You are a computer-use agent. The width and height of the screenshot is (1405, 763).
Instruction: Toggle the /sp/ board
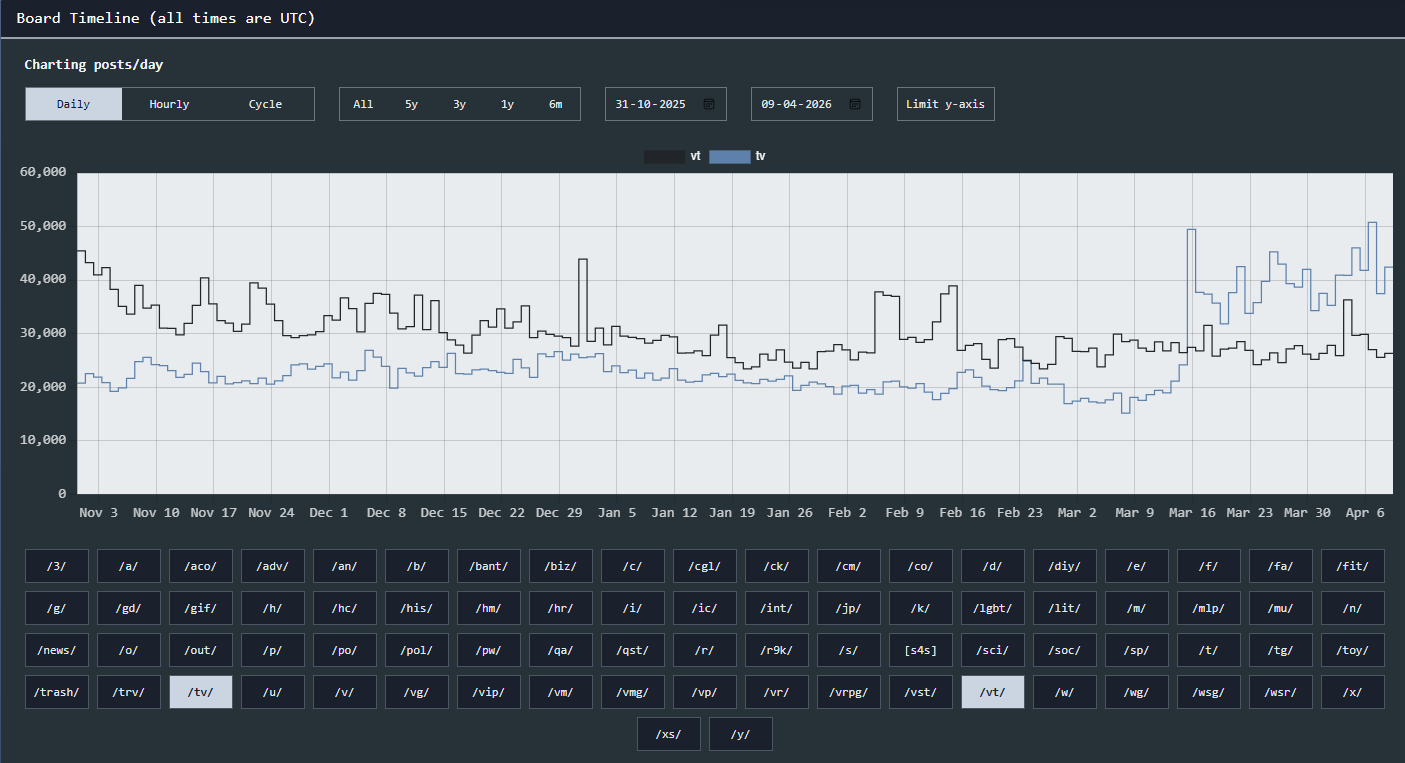tap(1137, 650)
